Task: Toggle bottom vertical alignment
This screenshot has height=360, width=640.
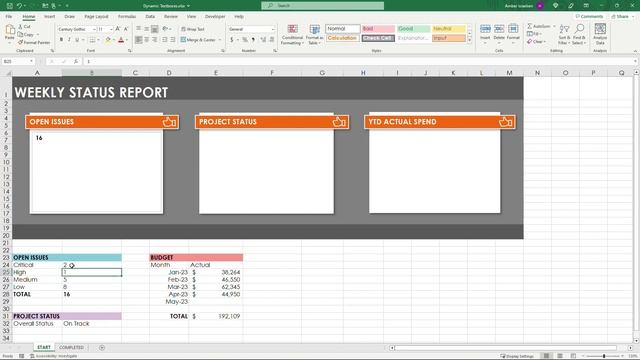Action: tap(154, 29)
